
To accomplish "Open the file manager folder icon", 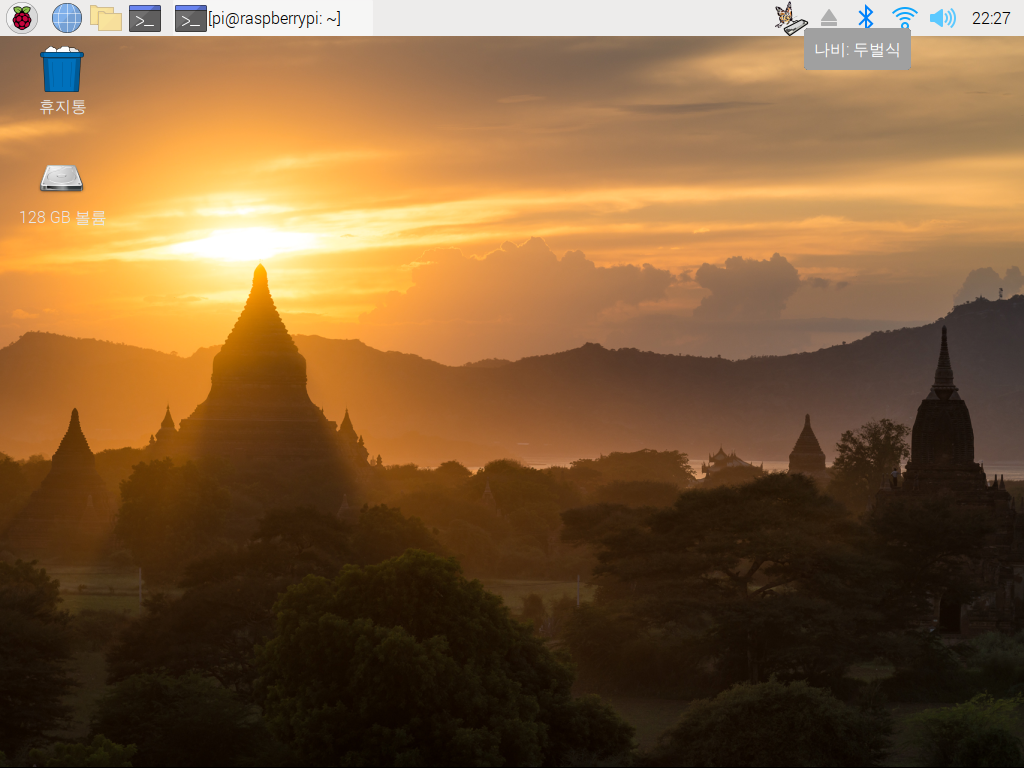I will (x=106, y=18).
